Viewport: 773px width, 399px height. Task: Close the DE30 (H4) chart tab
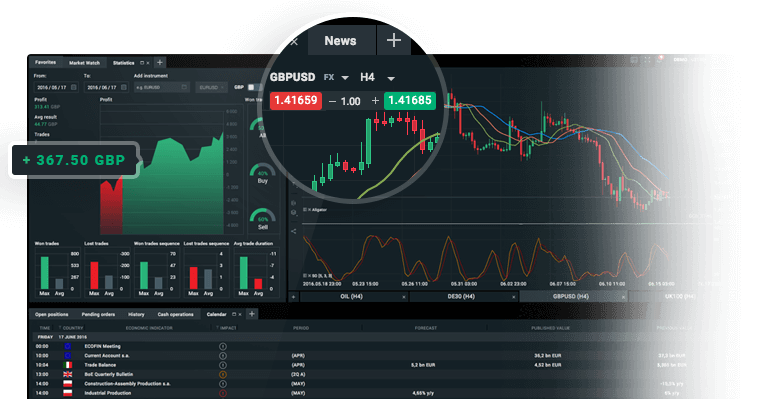[x=514, y=297]
